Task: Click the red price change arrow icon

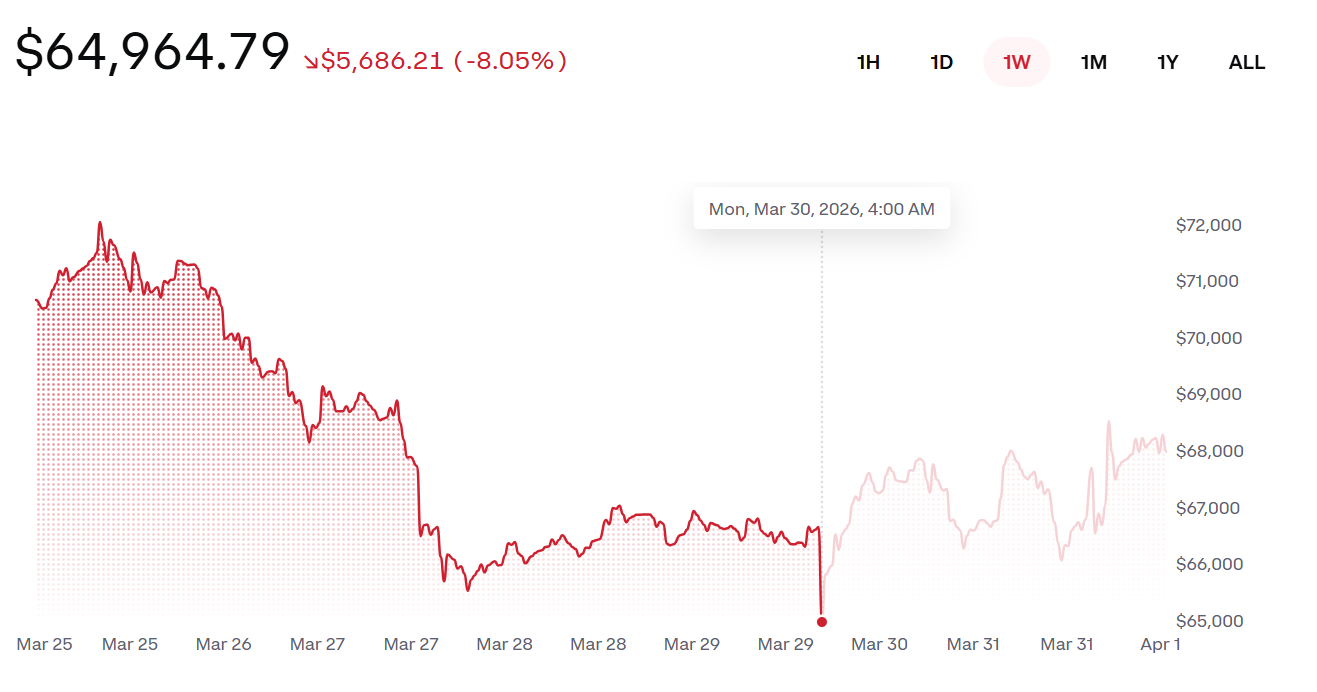Action: click(x=311, y=62)
